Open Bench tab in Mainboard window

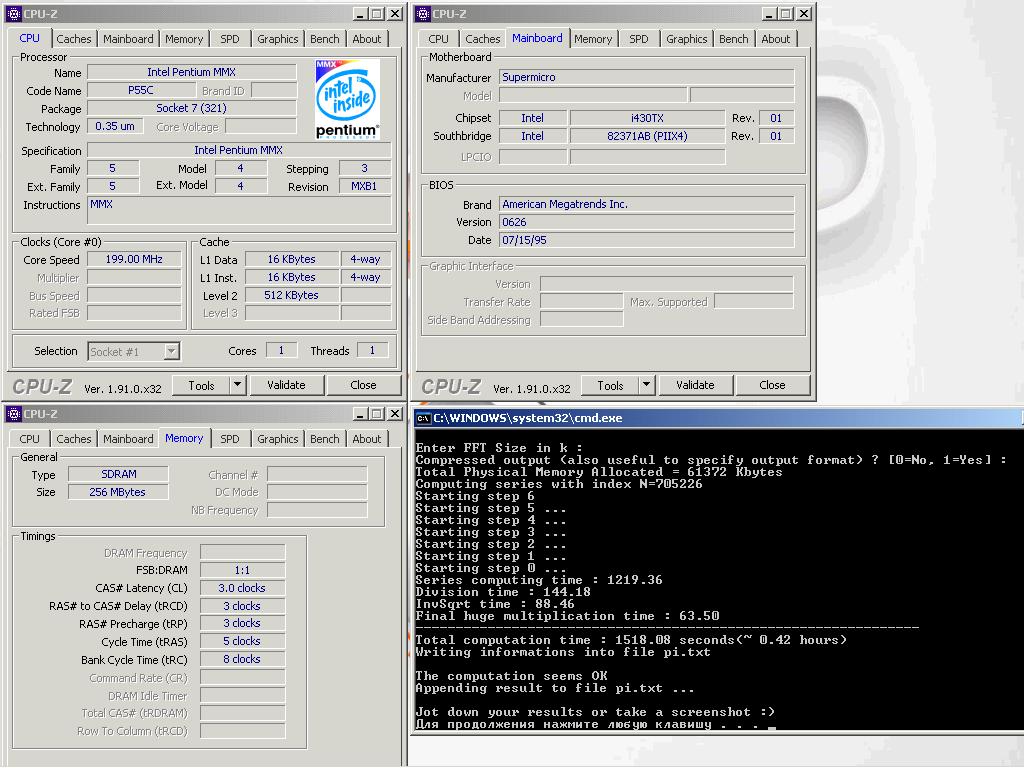coord(733,39)
